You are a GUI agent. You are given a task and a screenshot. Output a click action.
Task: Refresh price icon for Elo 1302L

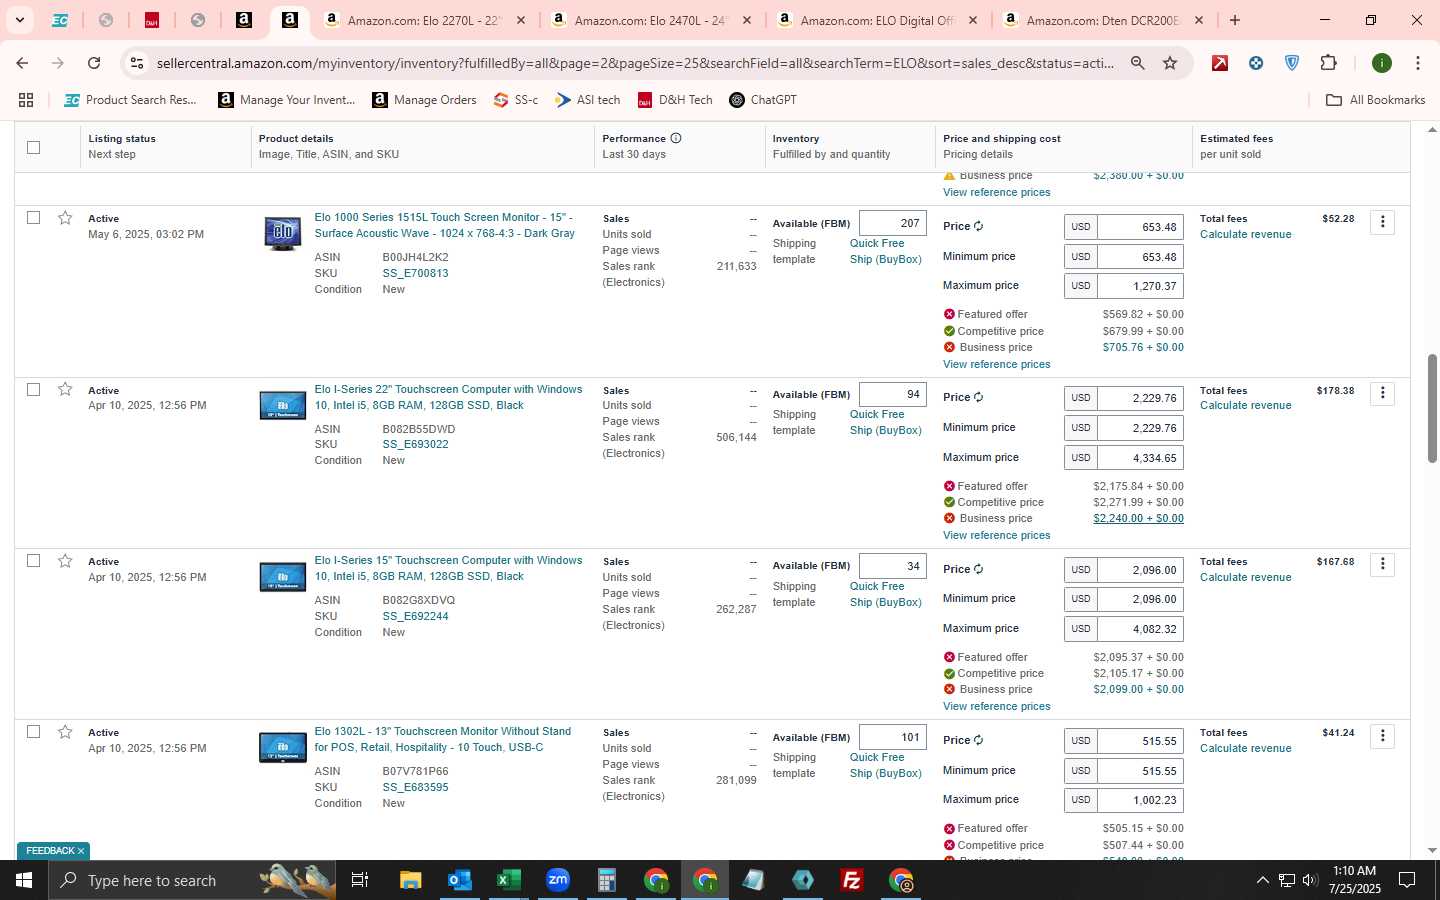979,740
